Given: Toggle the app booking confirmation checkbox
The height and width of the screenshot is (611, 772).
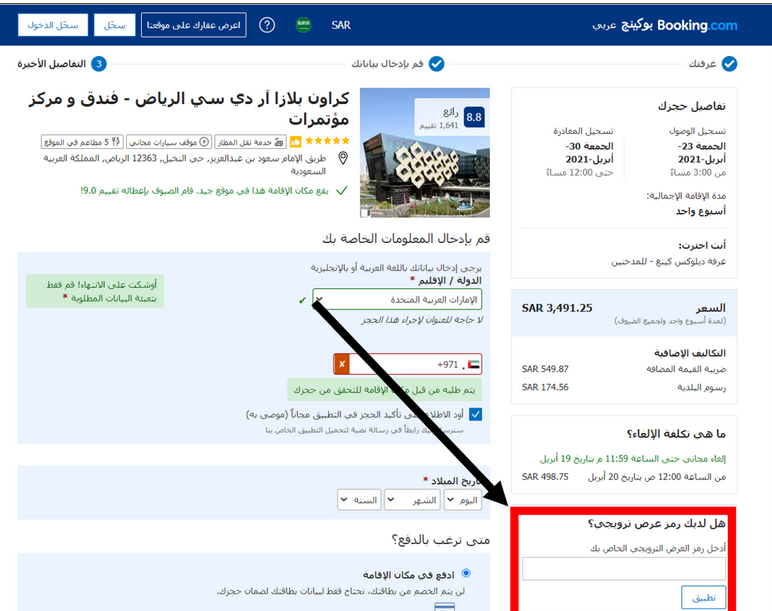Looking at the screenshot, I should [x=475, y=414].
